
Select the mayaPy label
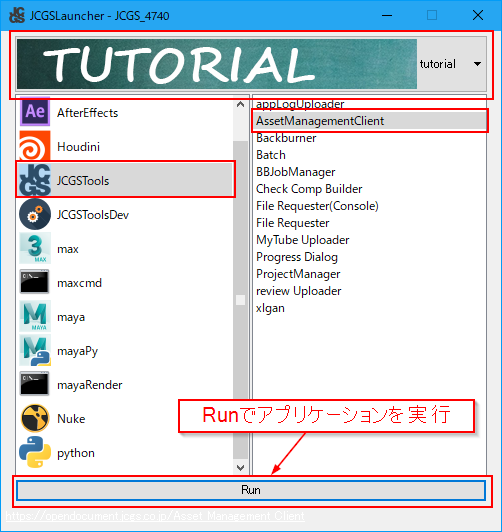(77, 351)
